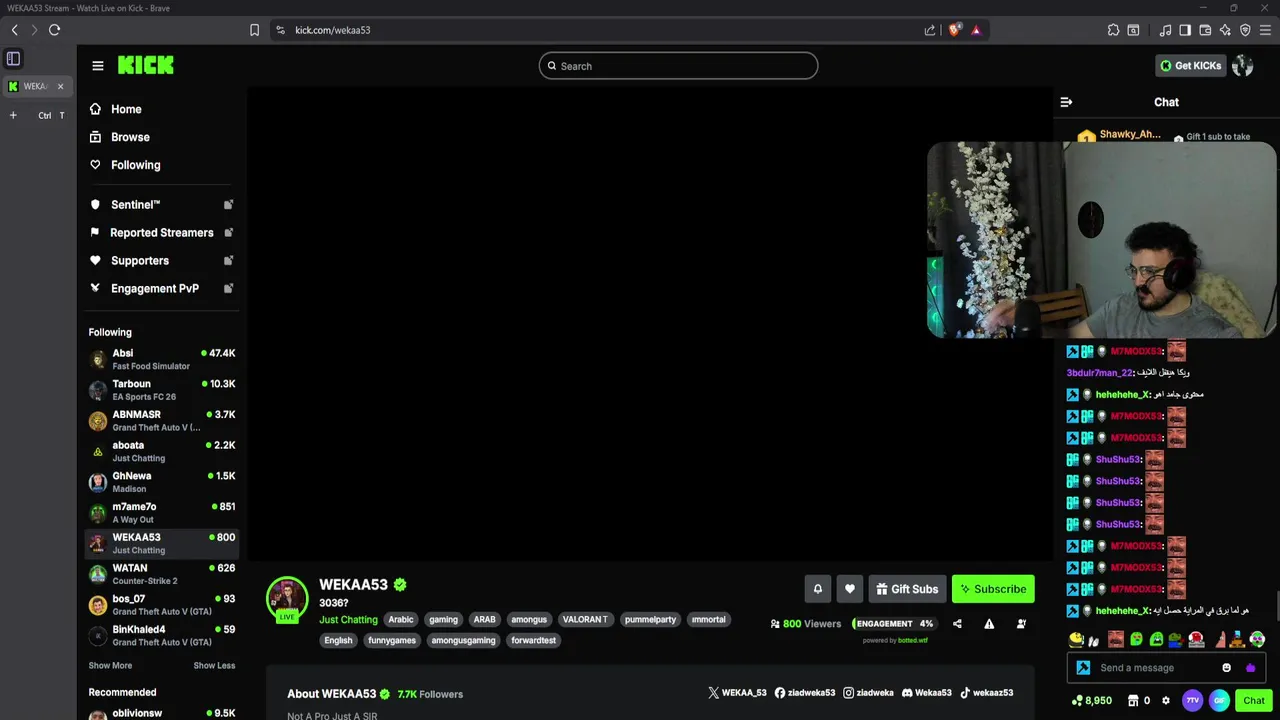The image size is (1280, 720).
Task: Open a new tab with plus button
Action: click(x=13, y=116)
